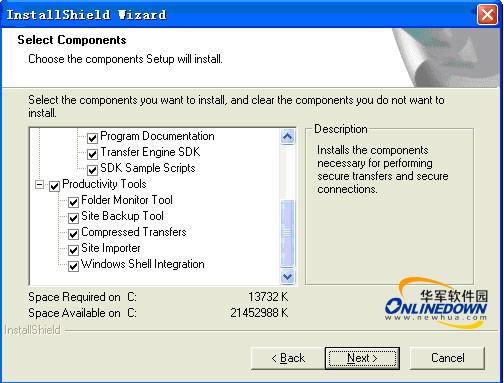
Task: Toggle the Productivity Tools checkbox
Action: pos(54,186)
